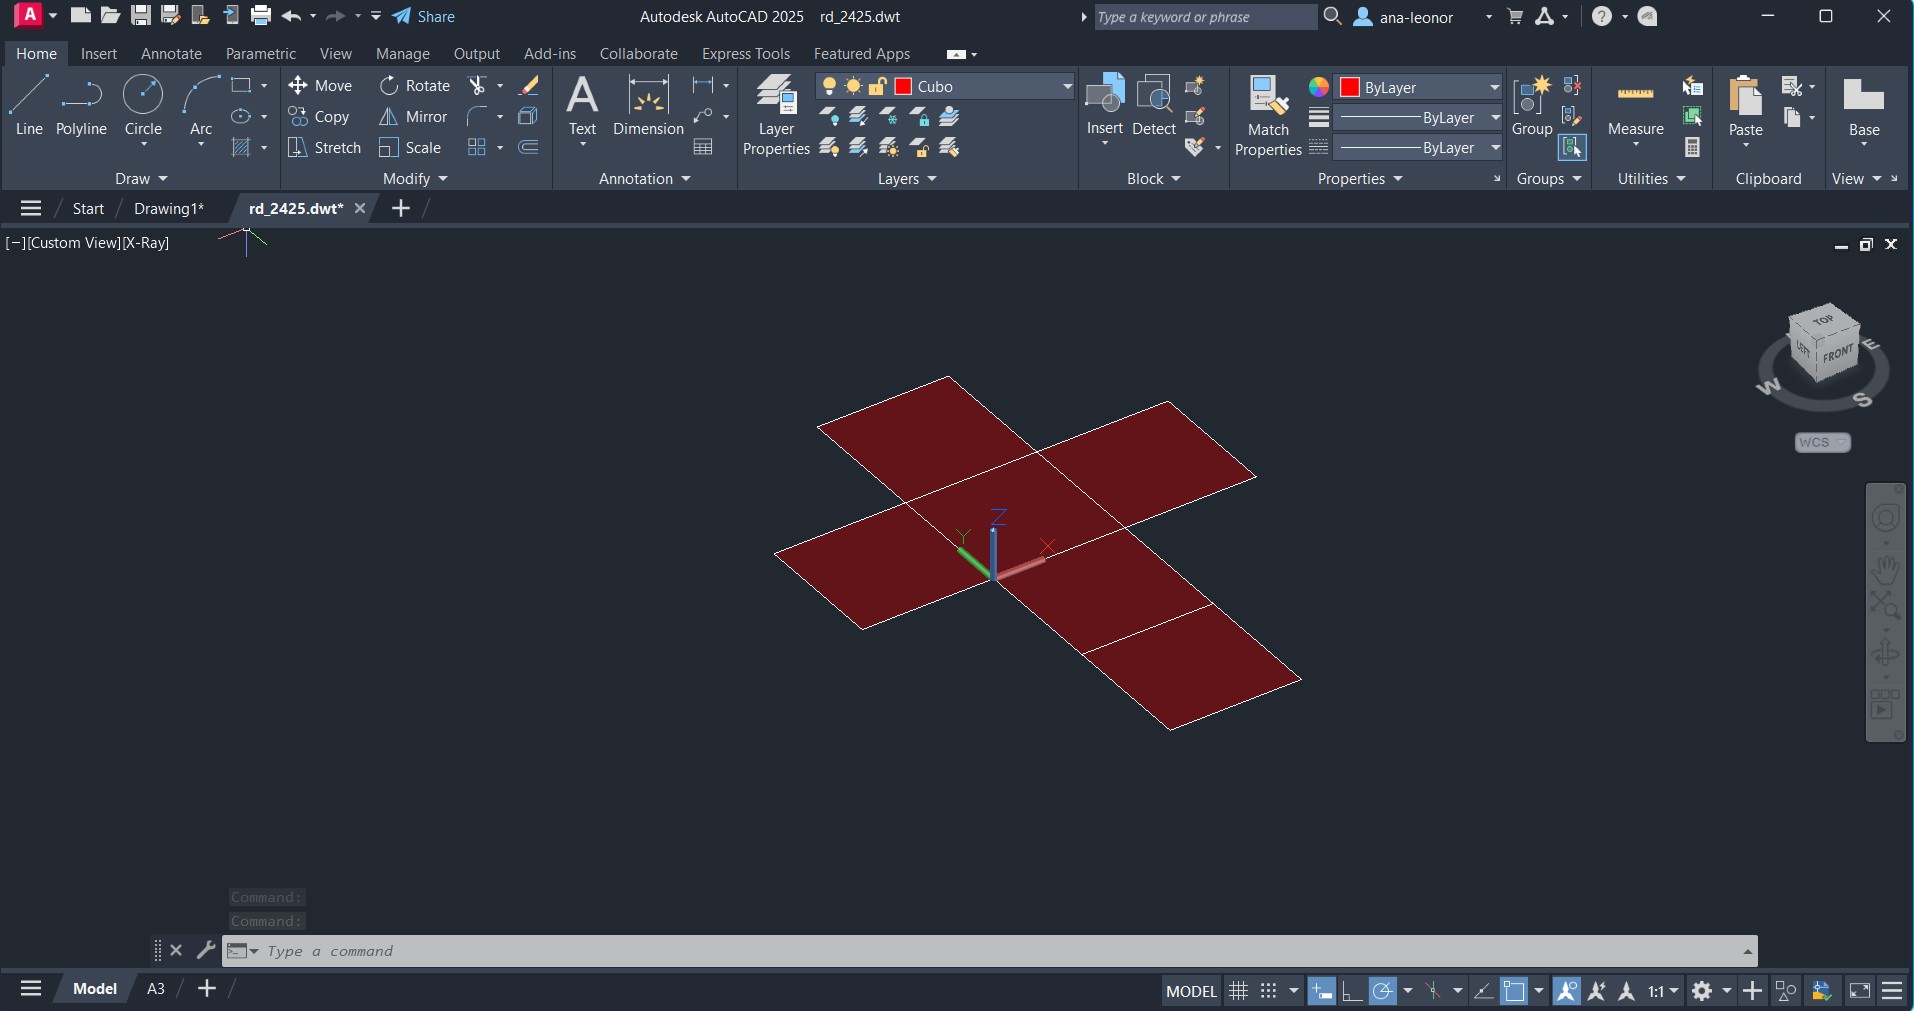
Task: Toggle Ortho mode in status bar
Action: (x=1352, y=991)
